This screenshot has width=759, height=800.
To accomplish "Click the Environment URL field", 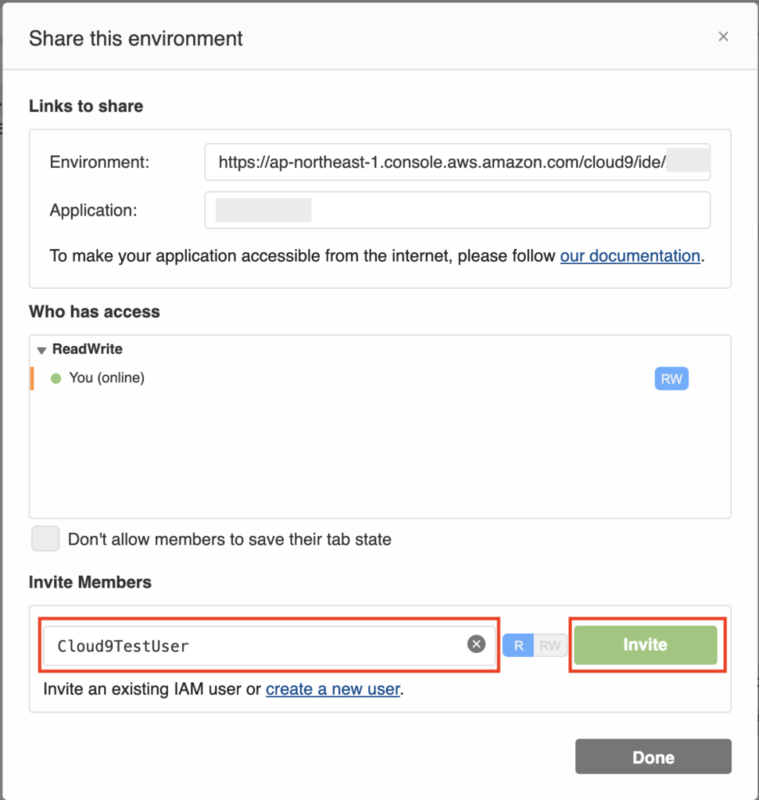I will 440,161.
